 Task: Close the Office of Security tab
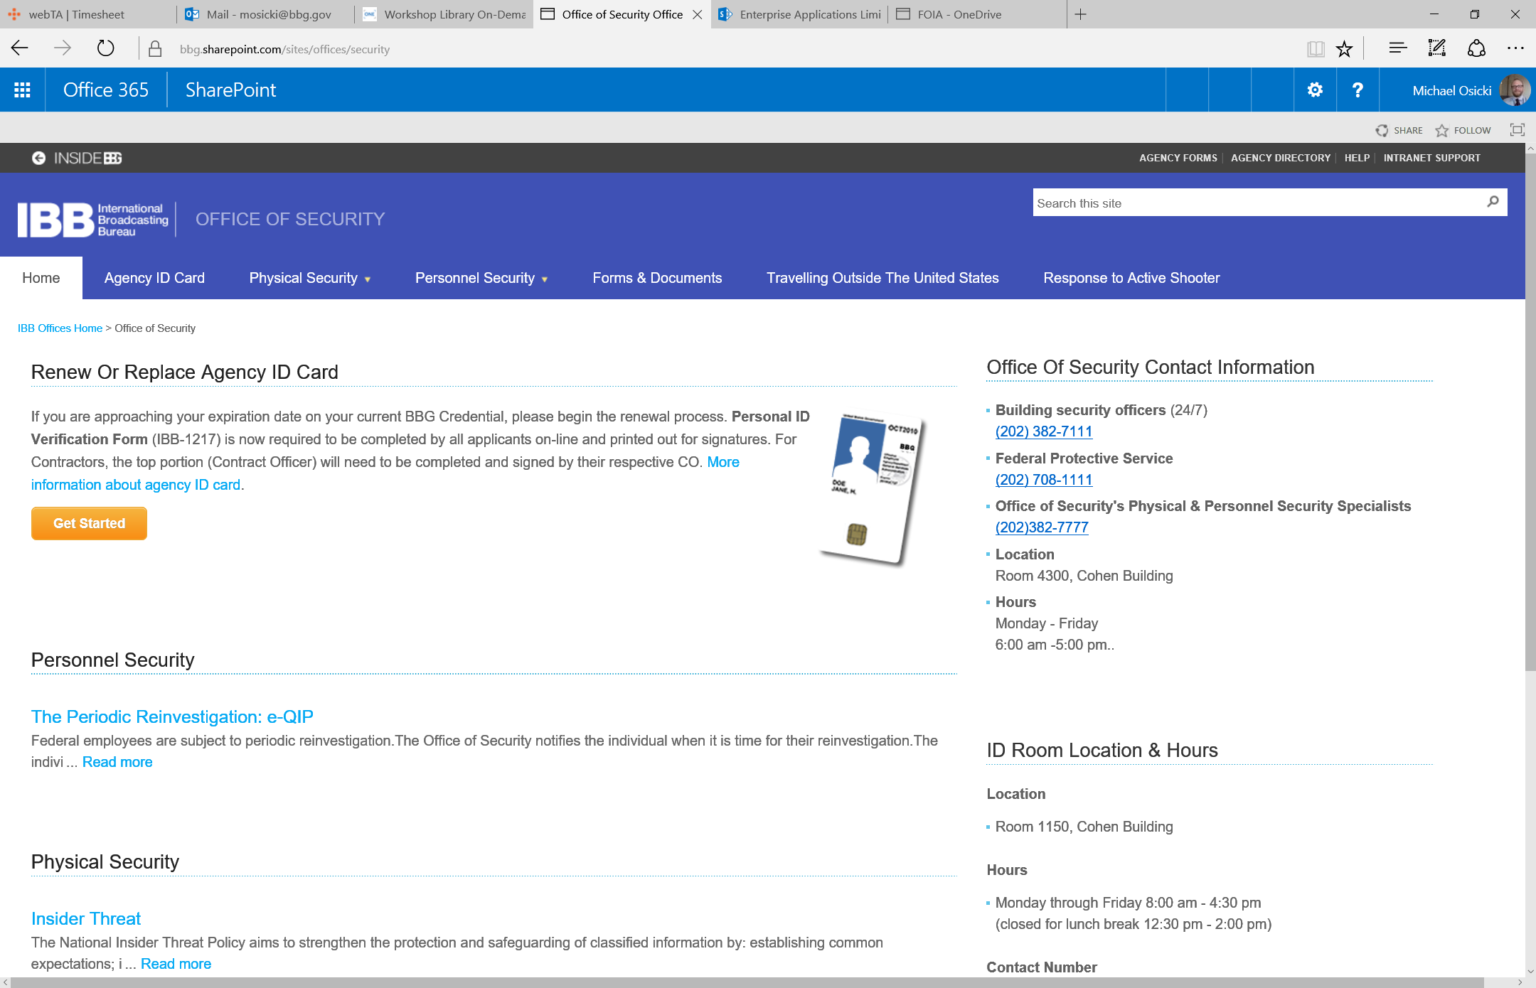(697, 14)
